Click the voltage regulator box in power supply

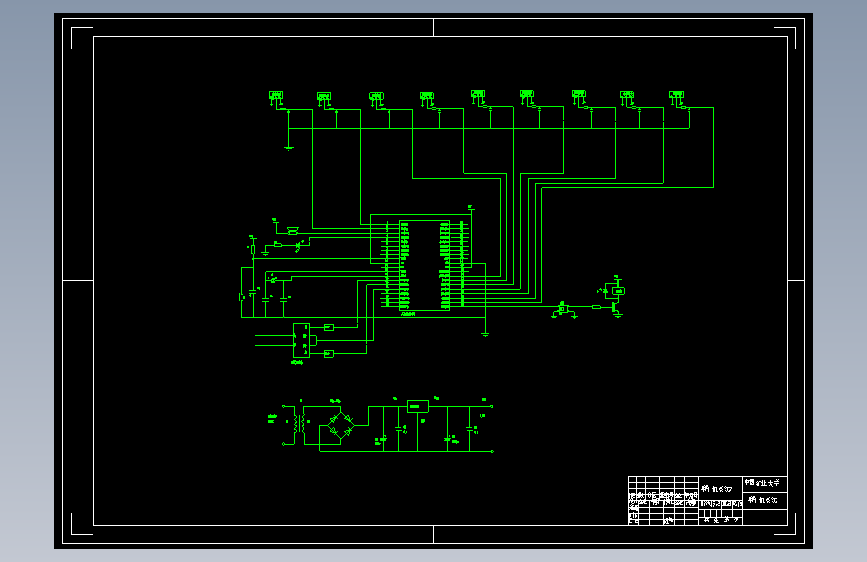point(417,407)
